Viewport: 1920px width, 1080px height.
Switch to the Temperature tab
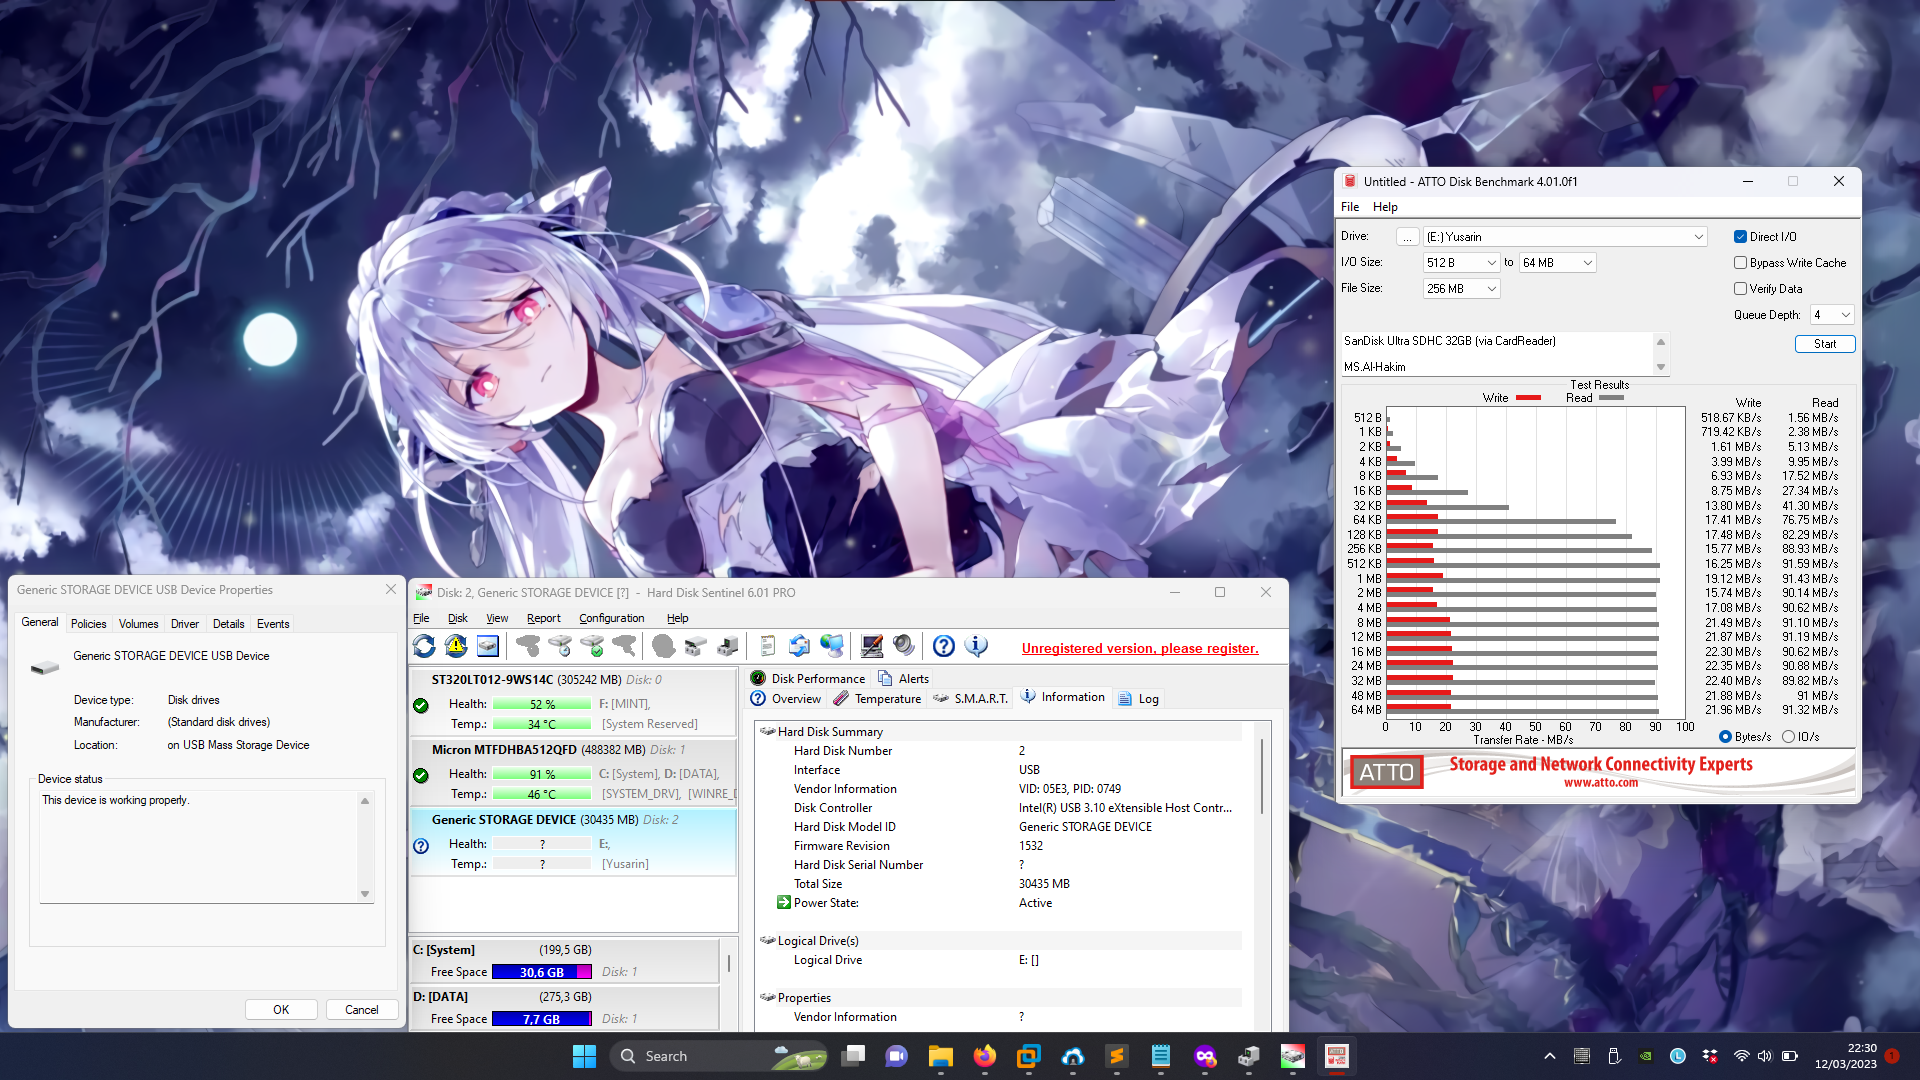[x=877, y=699]
